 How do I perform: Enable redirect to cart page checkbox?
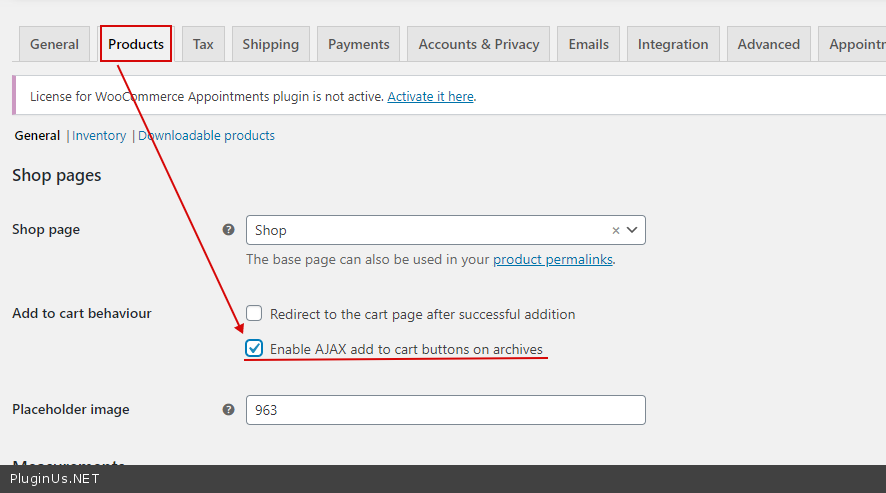coord(255,314)
